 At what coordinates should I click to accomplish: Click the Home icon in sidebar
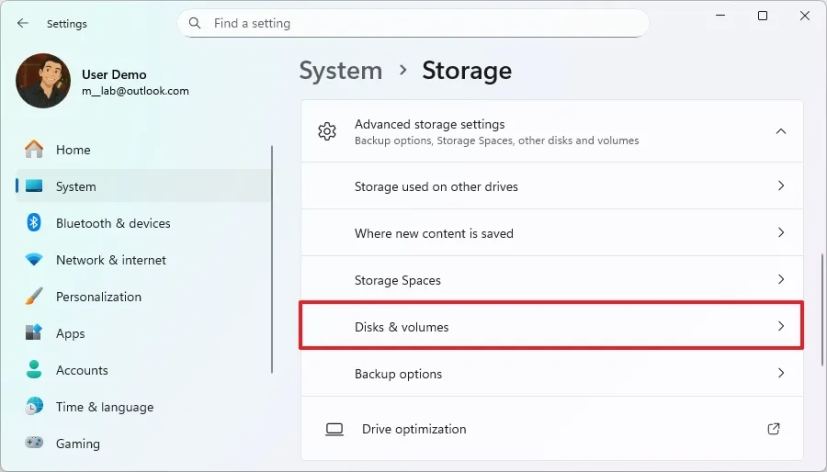click(x=34, y=150)
